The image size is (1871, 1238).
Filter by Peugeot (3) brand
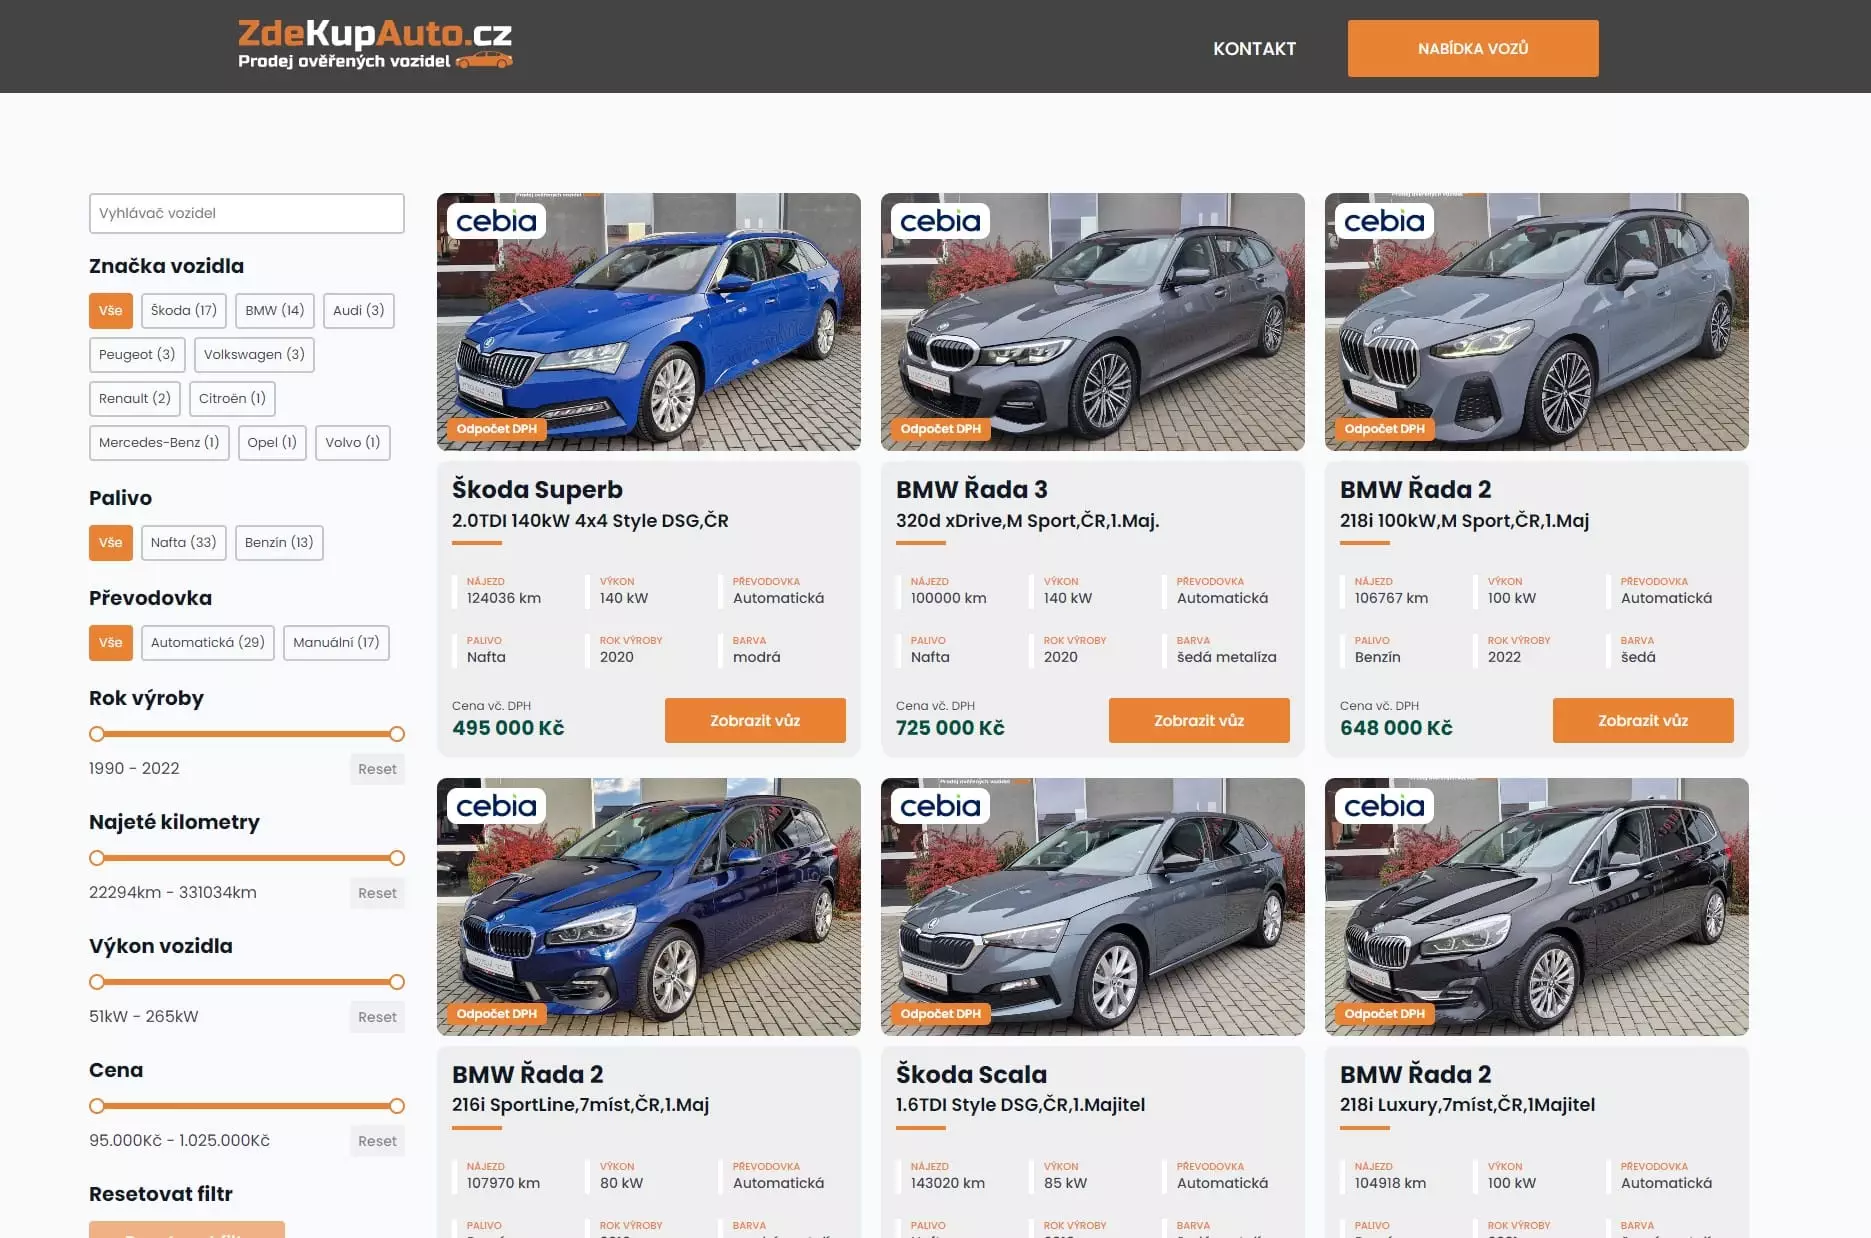(137, 354)
